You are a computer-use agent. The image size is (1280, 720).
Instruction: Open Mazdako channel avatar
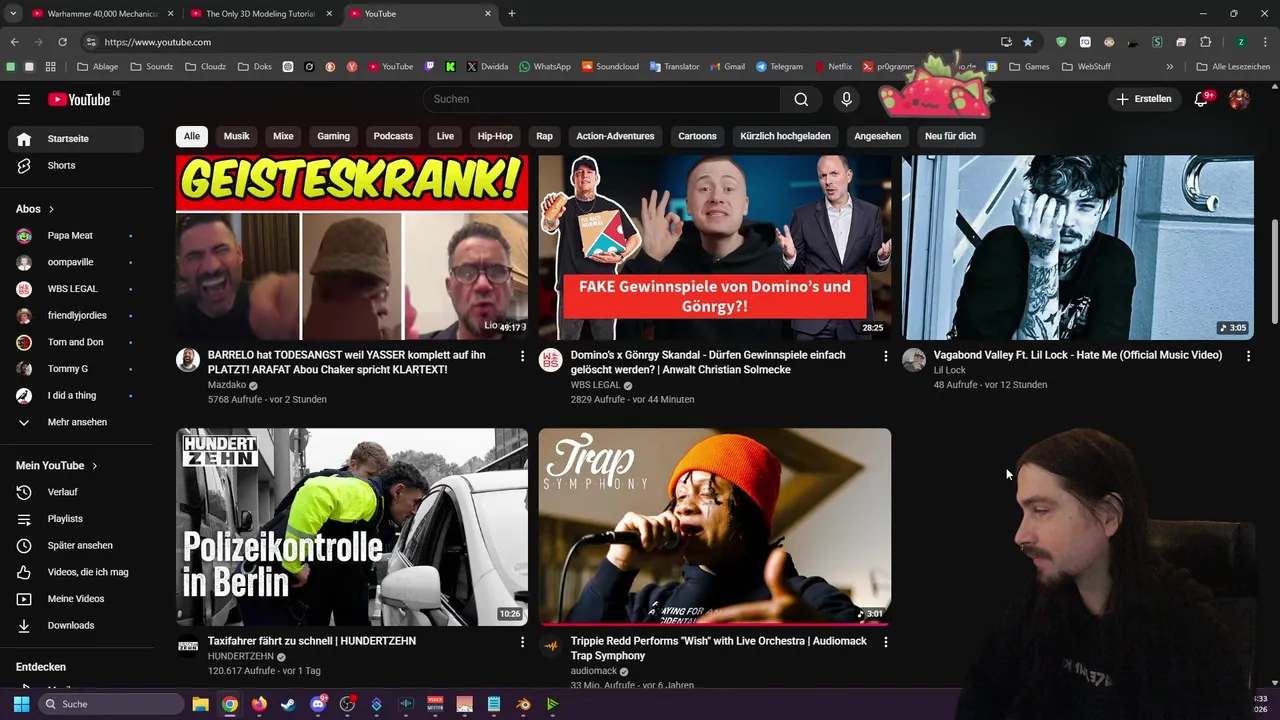click(x=188, y=360)
